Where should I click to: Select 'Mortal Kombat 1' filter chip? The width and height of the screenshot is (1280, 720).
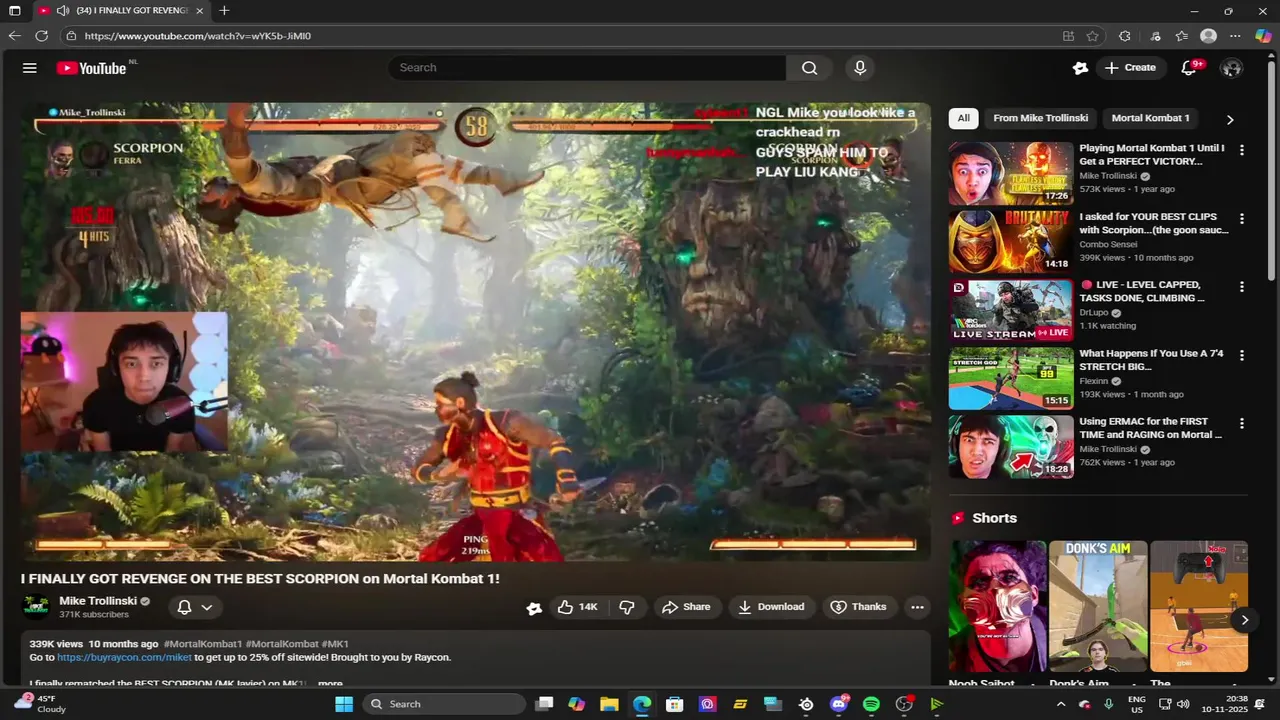pos(1150,118)
